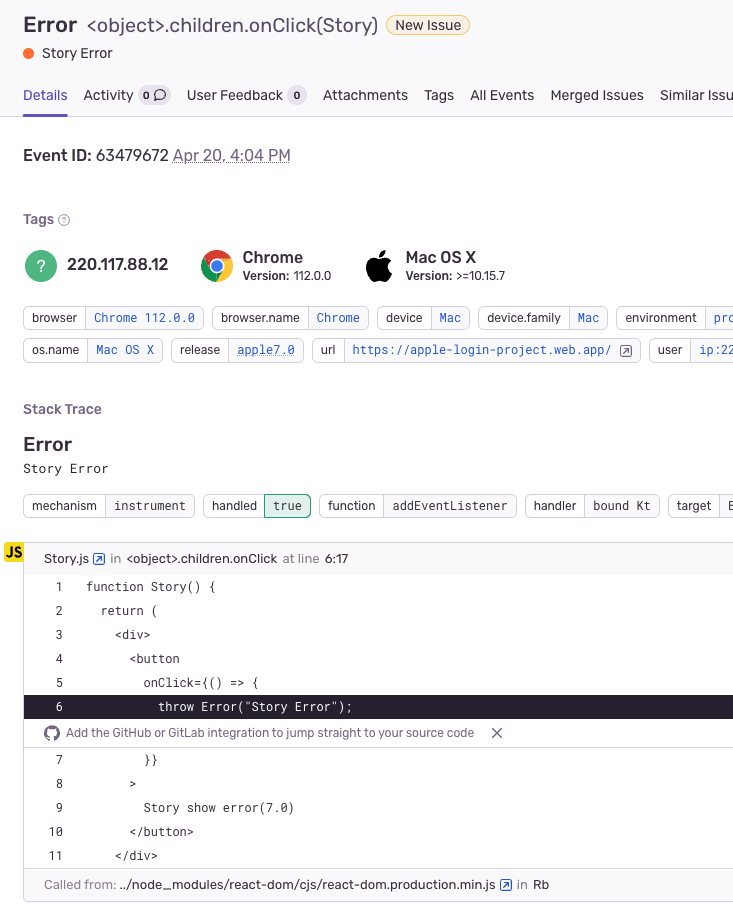This screenshot has height=922, width=733.
Task: Click the Stack Trace heading
Action: click(x=62, y=409)
